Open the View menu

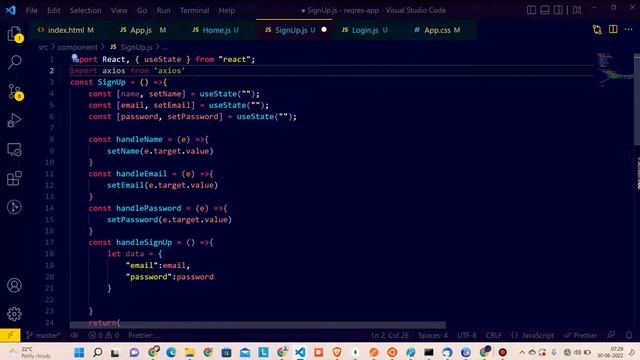[x=119, y=10]
